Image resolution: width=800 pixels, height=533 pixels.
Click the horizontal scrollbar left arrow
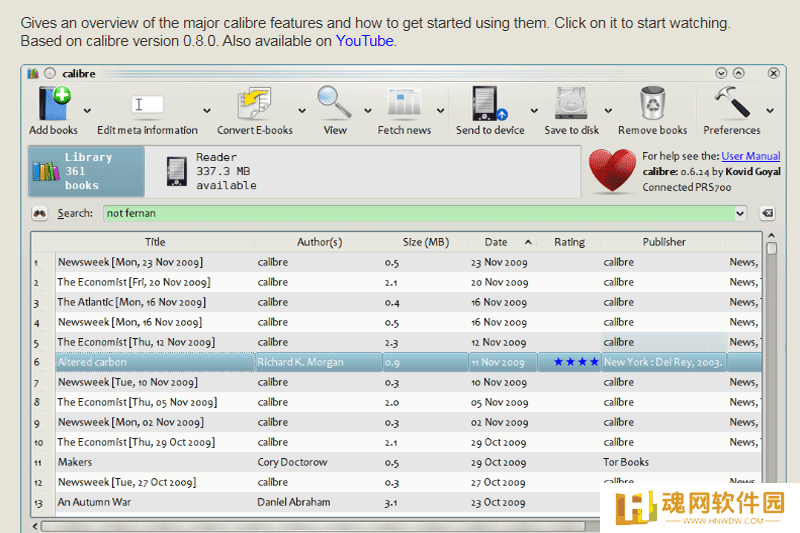35,526
